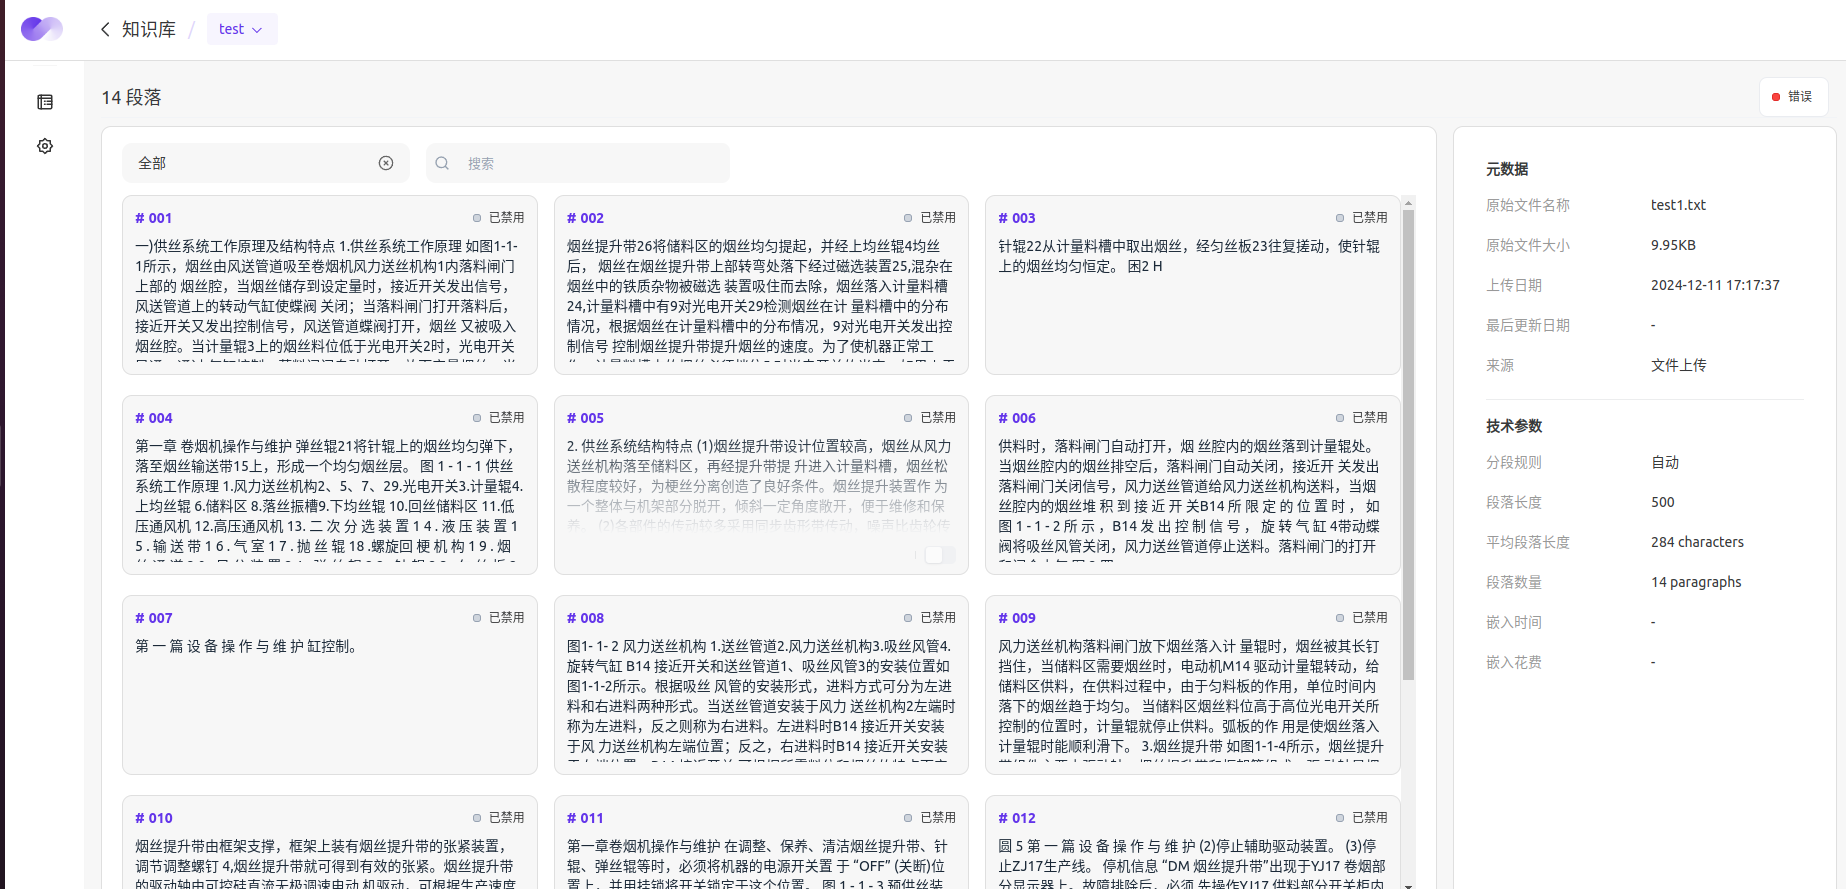Open segment card # 007
Viewport: 1846px width, 889px height.
(x=330, y=685)
